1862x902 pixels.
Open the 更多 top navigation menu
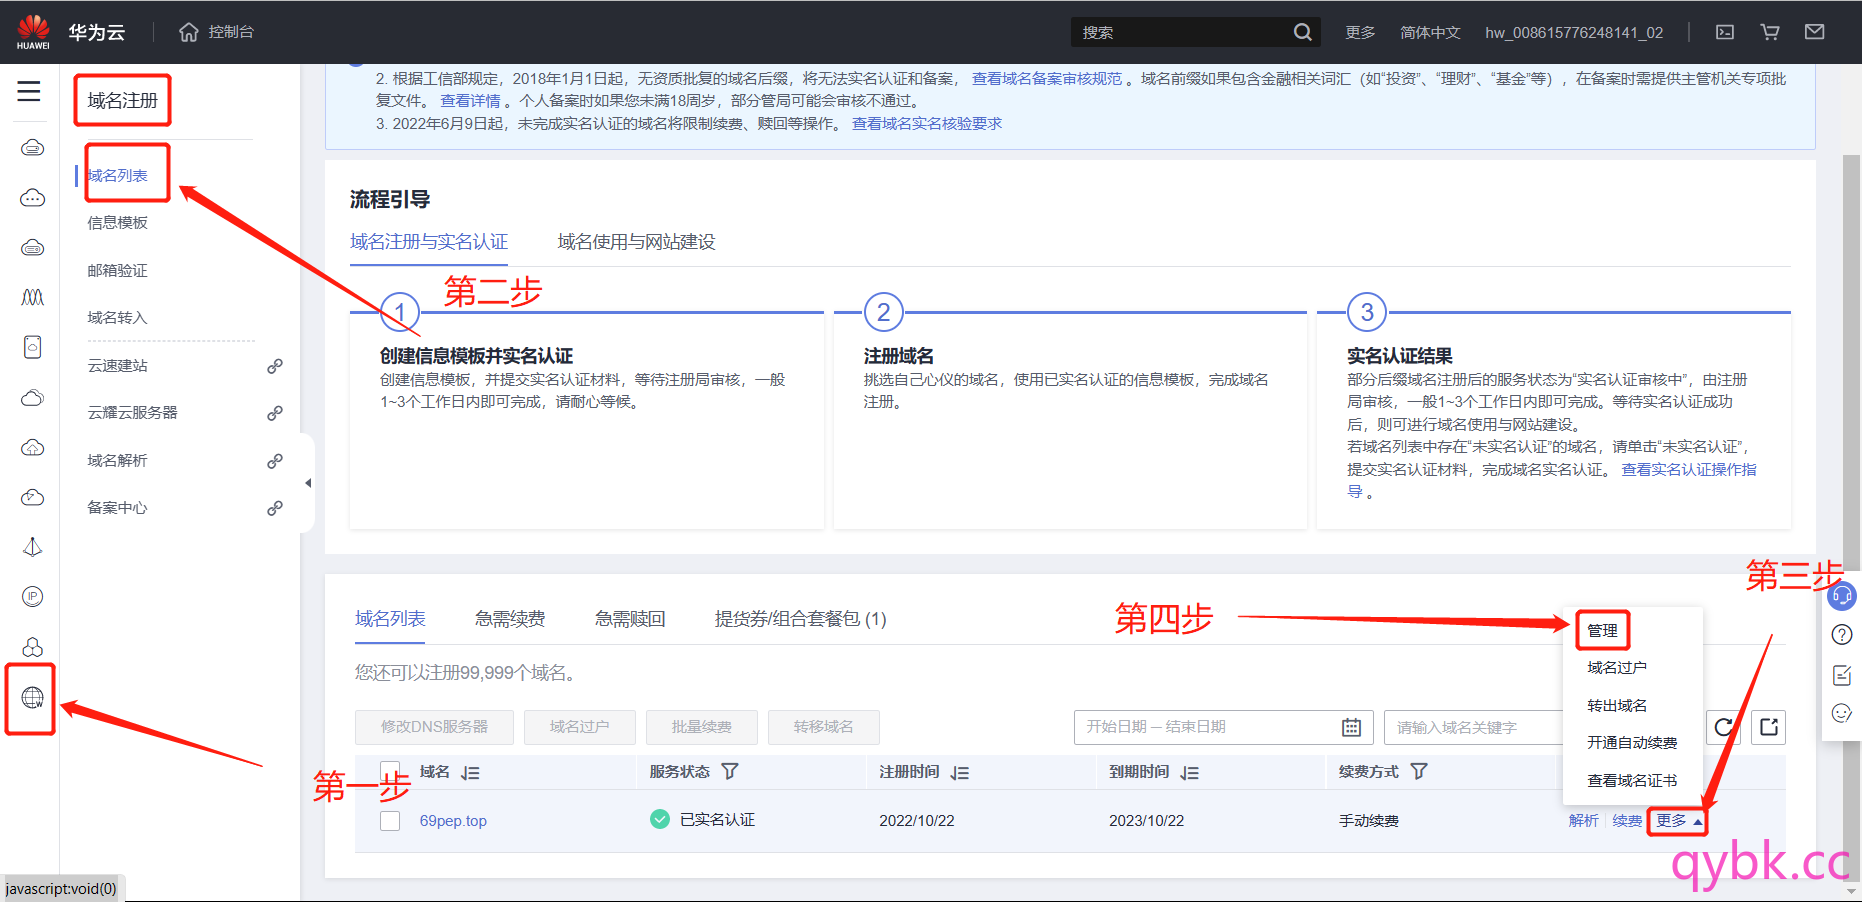(x=1360, y=32)
